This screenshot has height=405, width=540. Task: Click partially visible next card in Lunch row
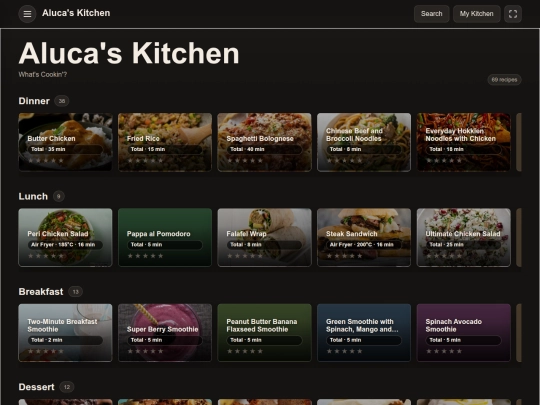tap(519, 237)
